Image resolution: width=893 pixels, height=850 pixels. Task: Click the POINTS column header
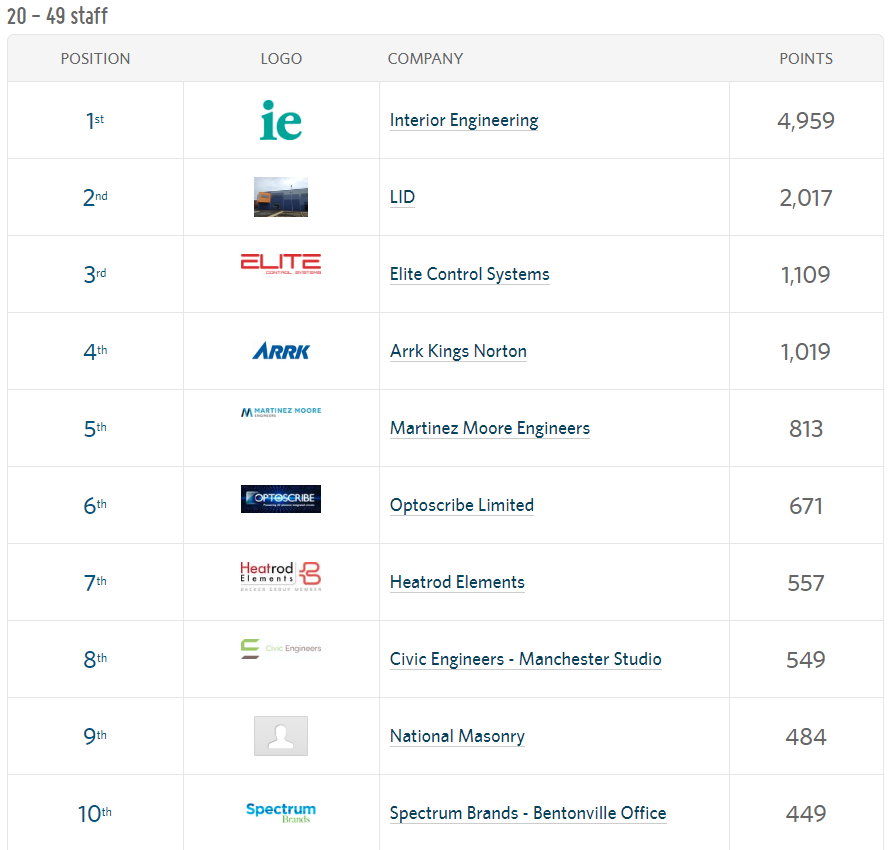(x=806, y=59)
